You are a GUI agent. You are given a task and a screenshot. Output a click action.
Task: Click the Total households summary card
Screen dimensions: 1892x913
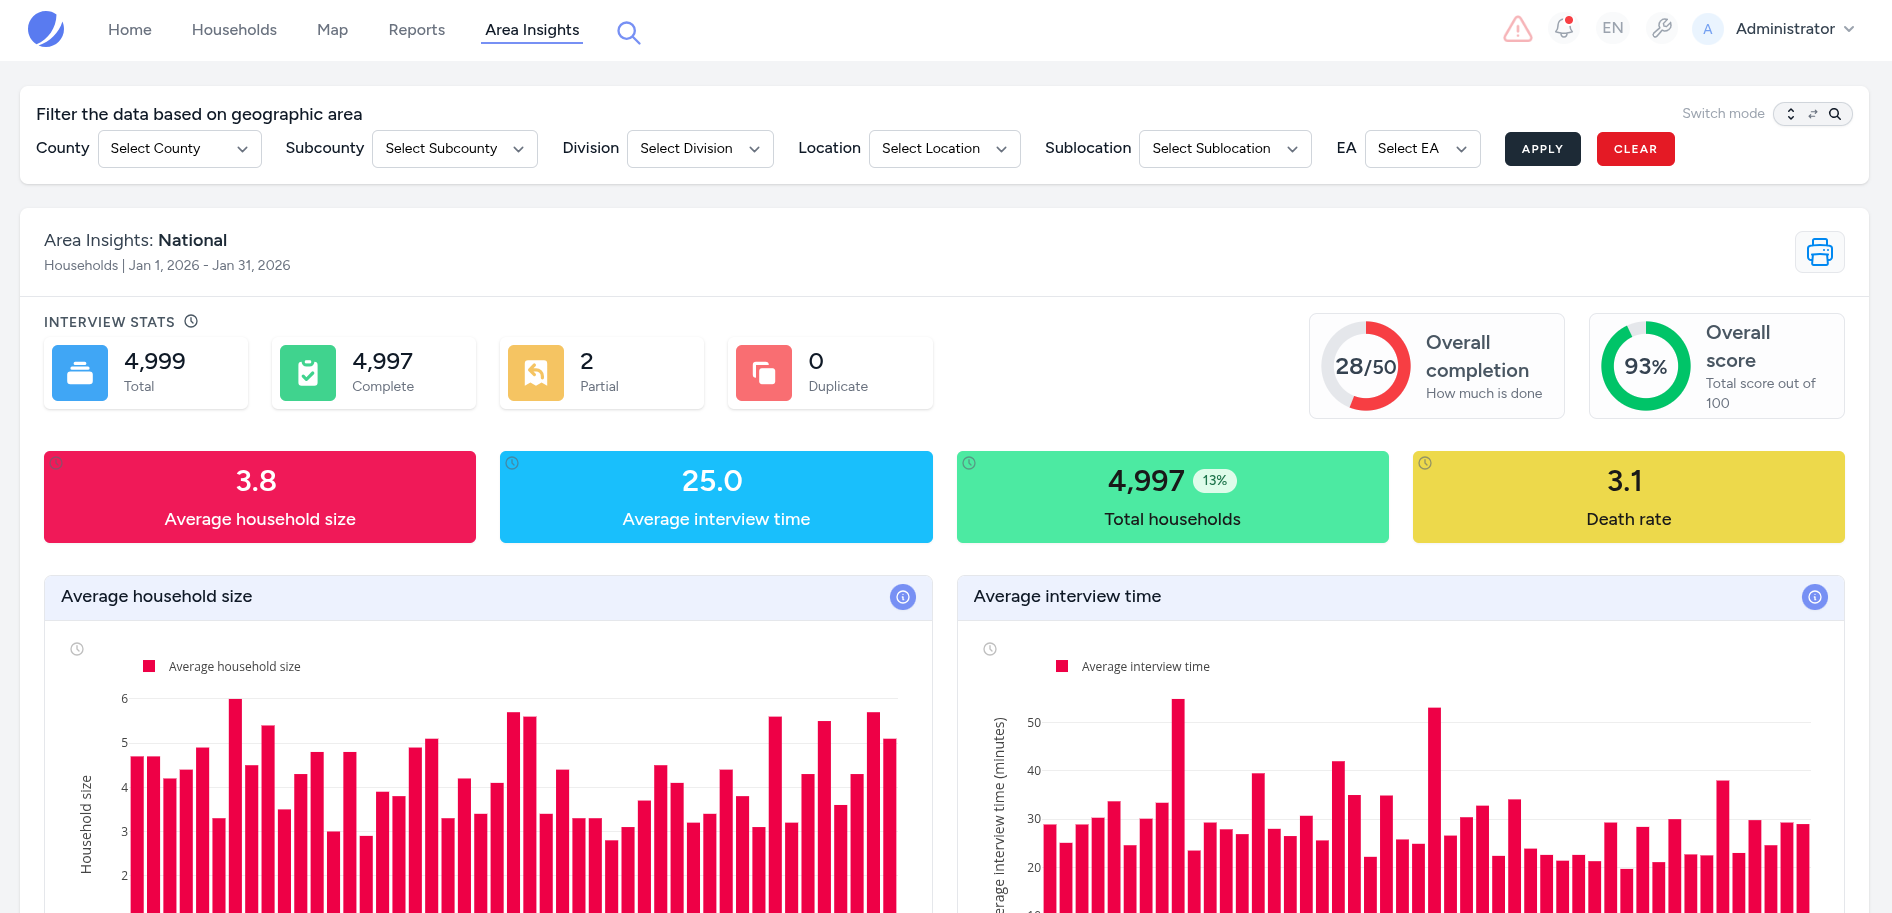[1172, 497]
